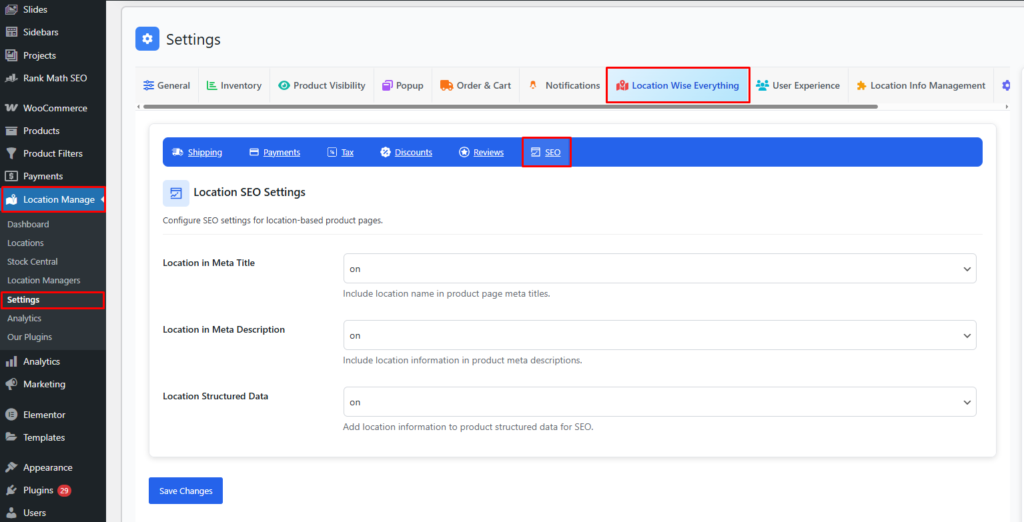
Task: Click the Plugins icon in sidebar
Action: (x=11, y=490)
